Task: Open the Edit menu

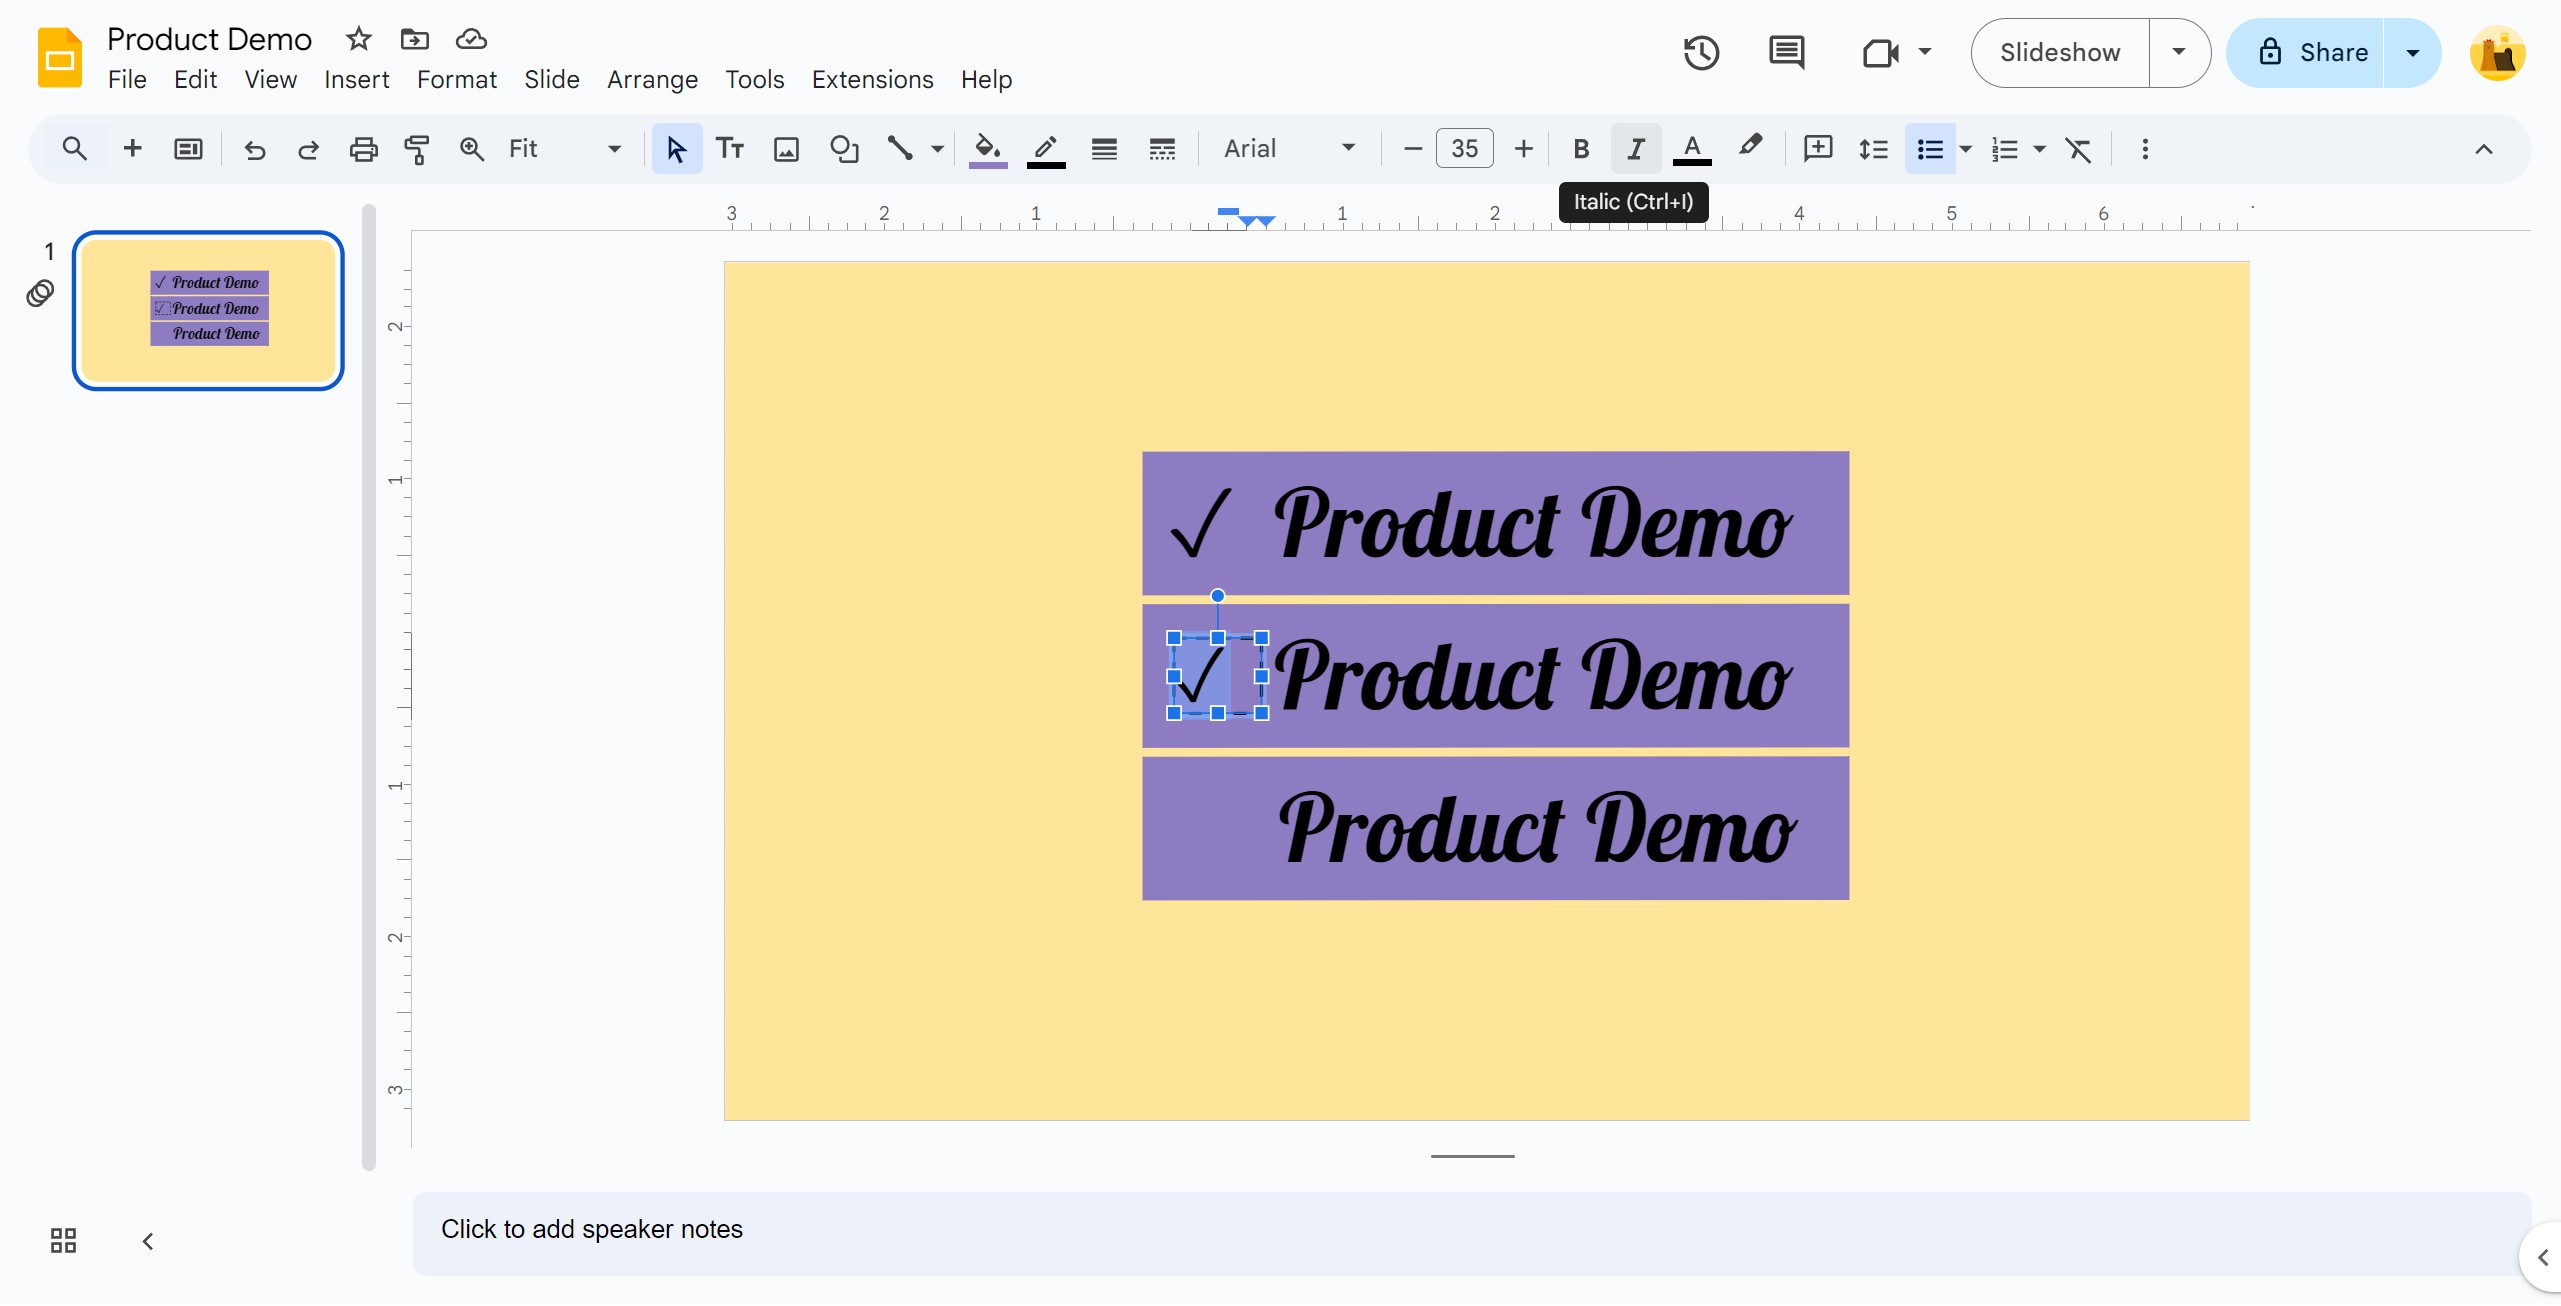Action: [195, 79]
